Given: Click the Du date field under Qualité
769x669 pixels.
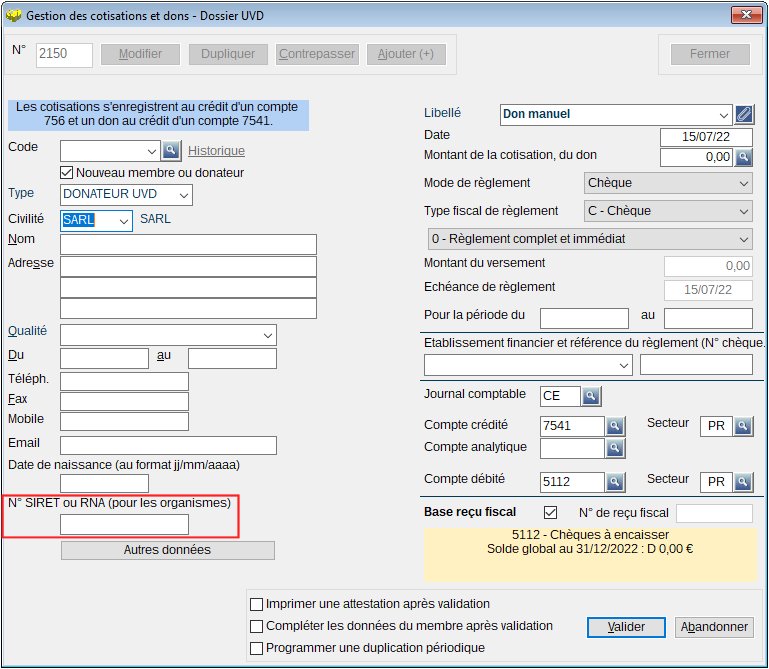Looking at the screenshot, I should [x=104, y=359].
